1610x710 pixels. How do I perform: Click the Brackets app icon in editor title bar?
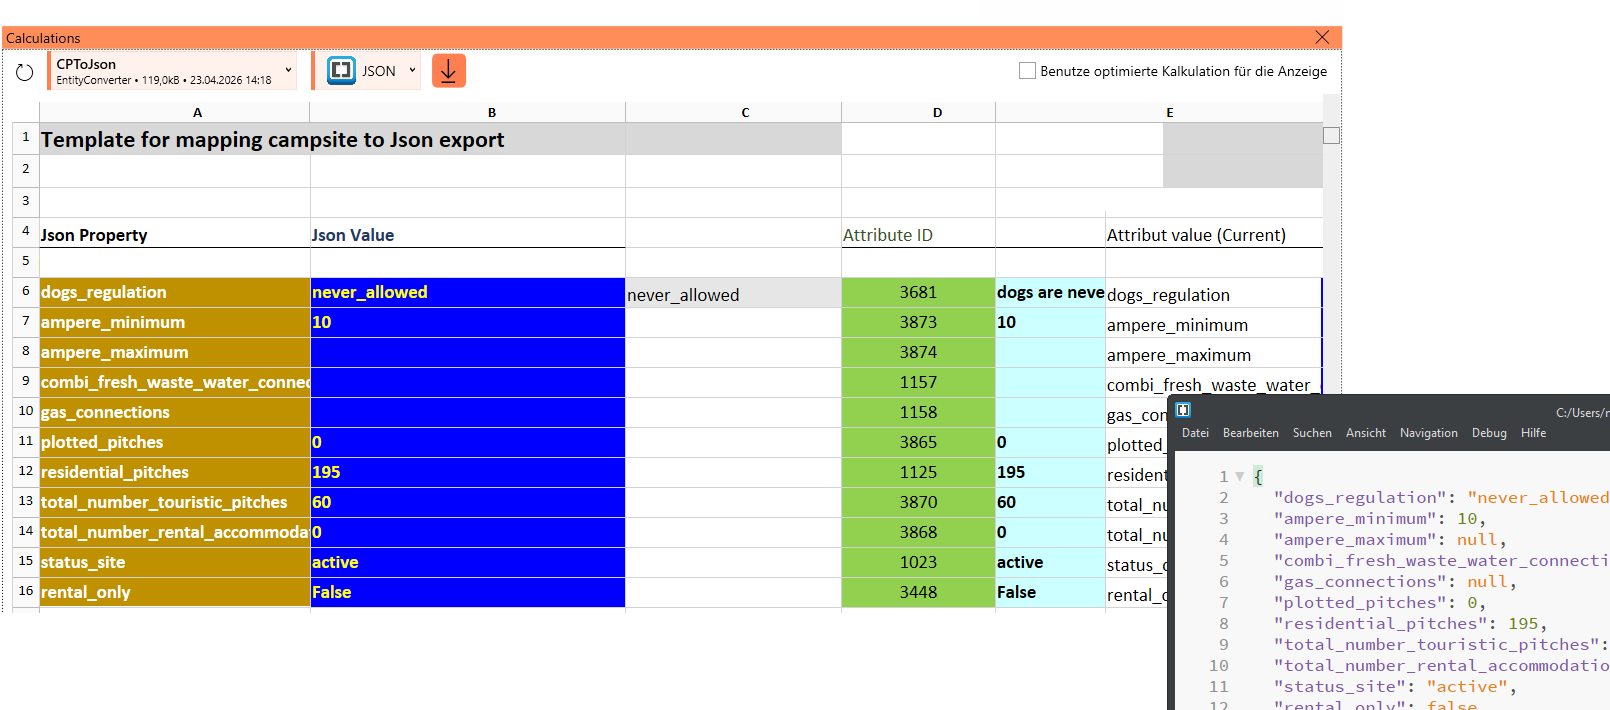coord(1183,410)
